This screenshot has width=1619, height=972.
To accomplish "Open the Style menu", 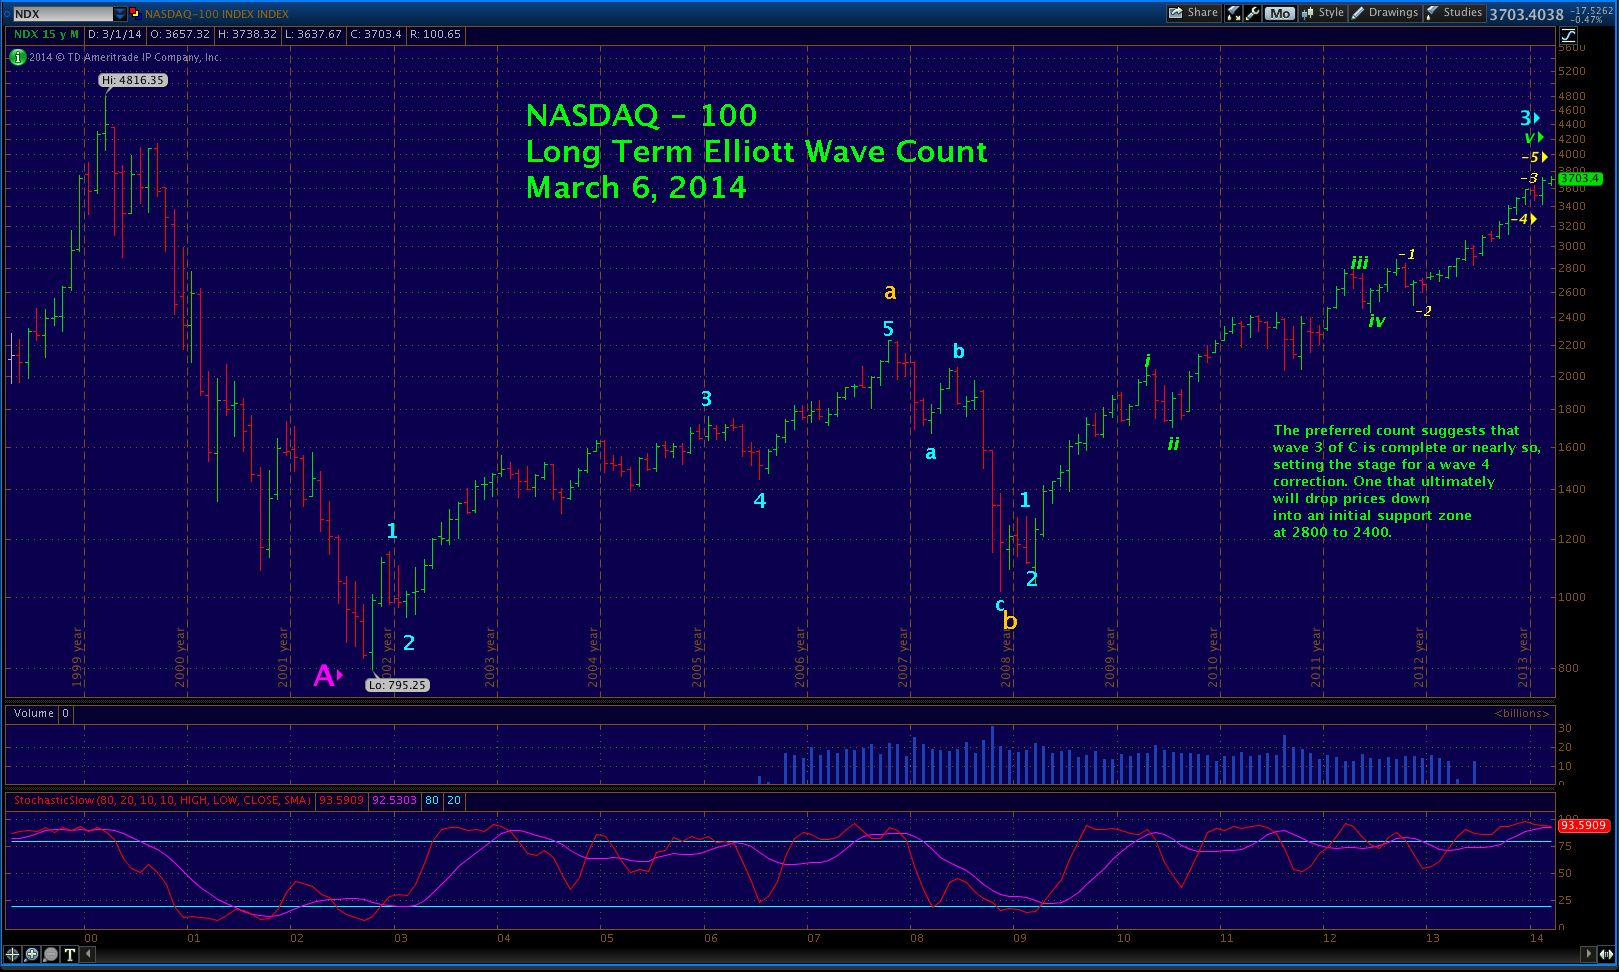I will pos(1322,13).
